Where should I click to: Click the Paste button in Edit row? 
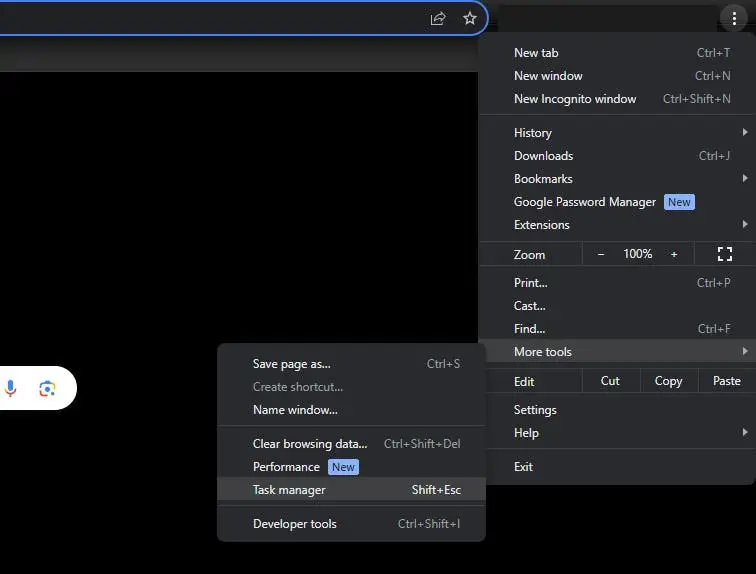[x=727, y=381]
